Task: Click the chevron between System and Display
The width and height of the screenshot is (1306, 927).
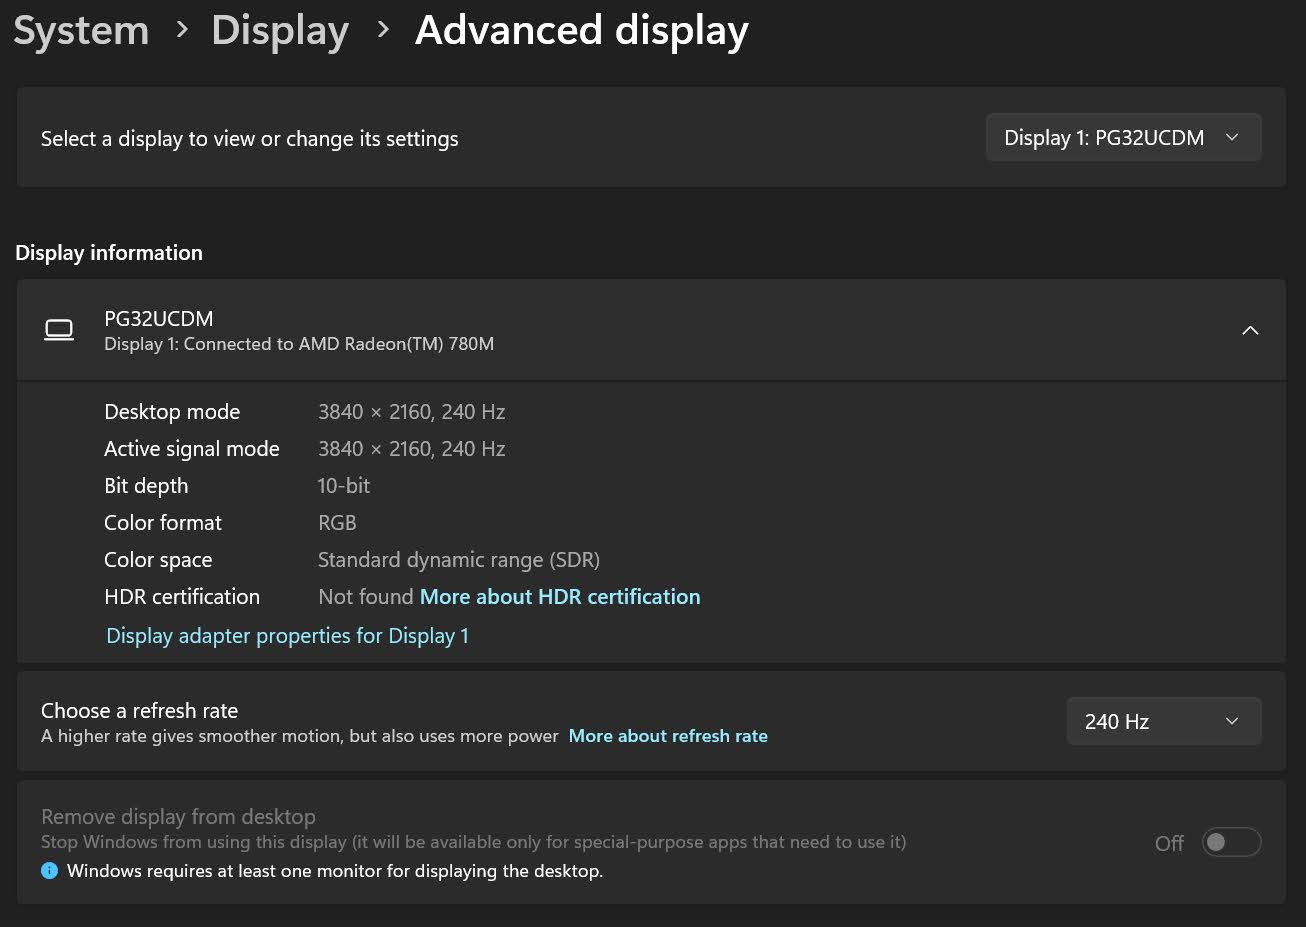Action: [181, 30]
